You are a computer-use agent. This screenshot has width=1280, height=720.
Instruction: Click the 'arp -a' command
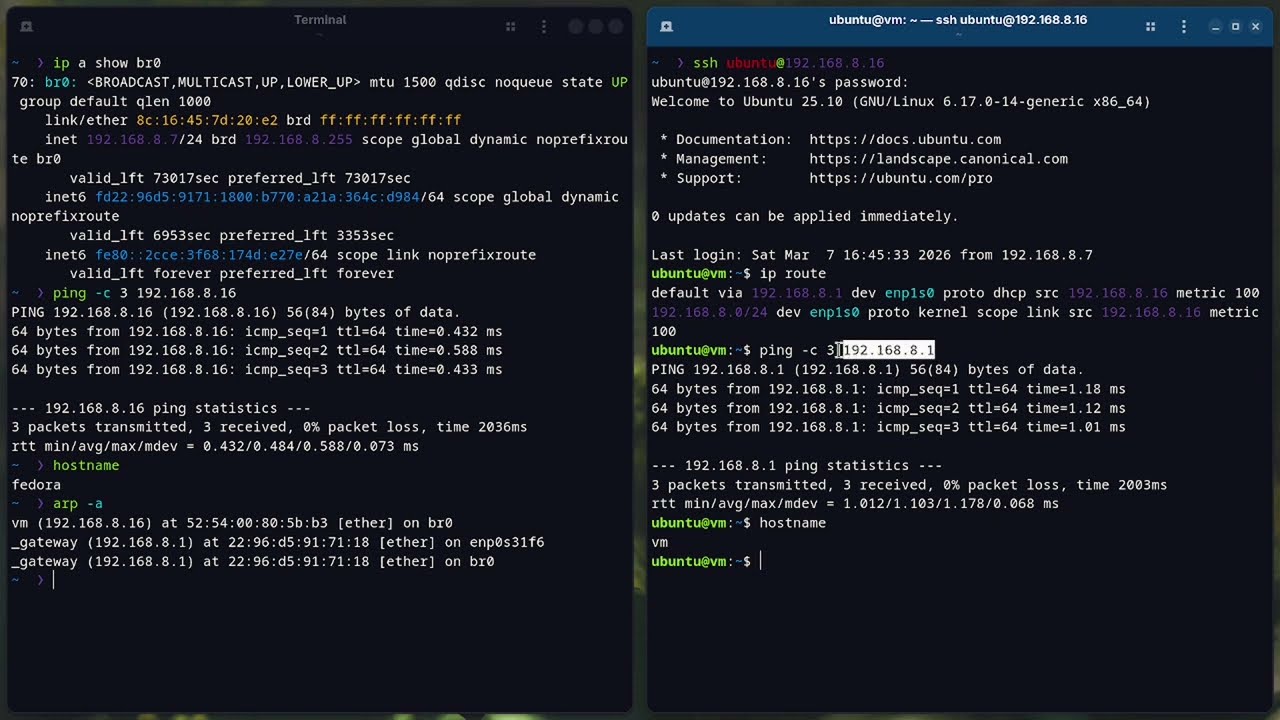[78, 504]
